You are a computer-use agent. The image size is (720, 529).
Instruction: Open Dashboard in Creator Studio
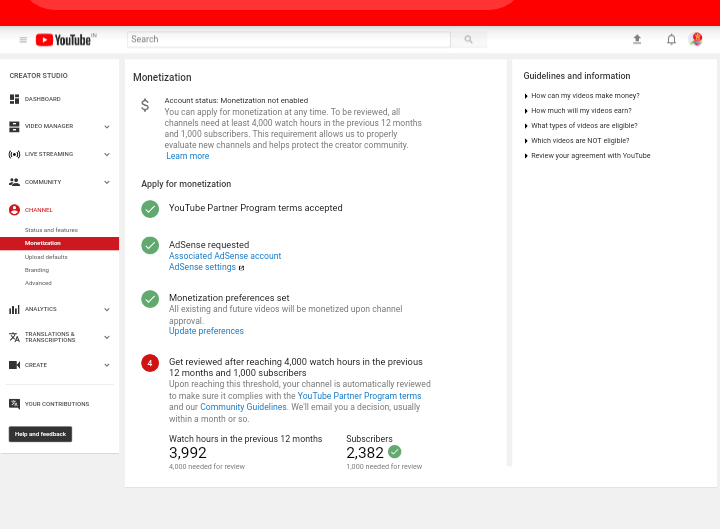point(43,99)
